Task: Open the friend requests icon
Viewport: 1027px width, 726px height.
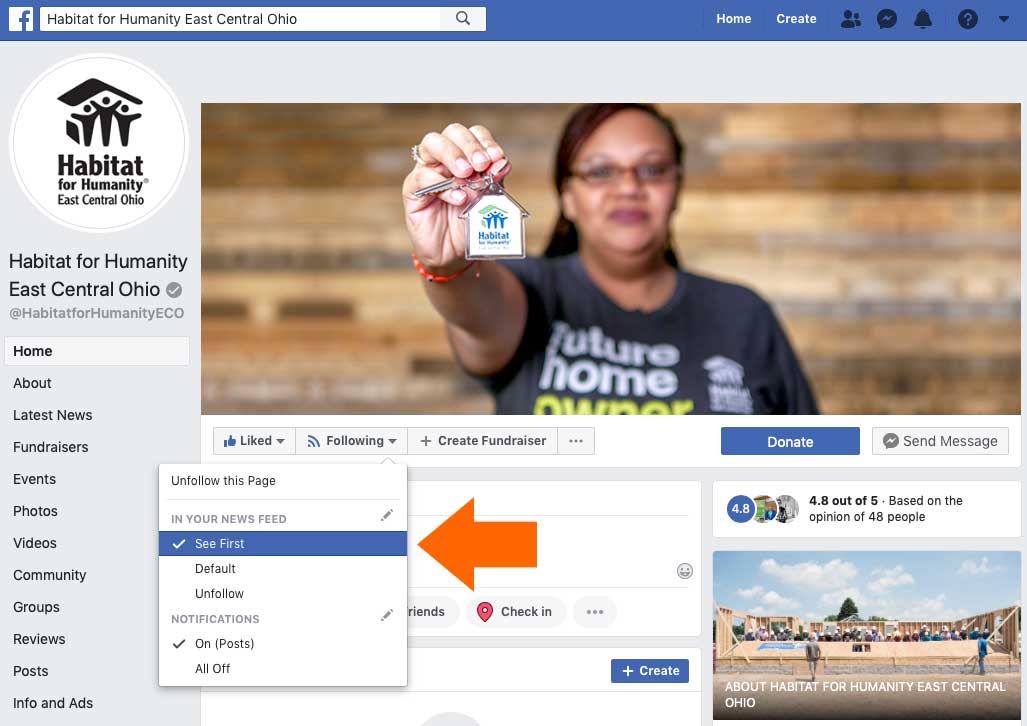Action: click(851, 19)
